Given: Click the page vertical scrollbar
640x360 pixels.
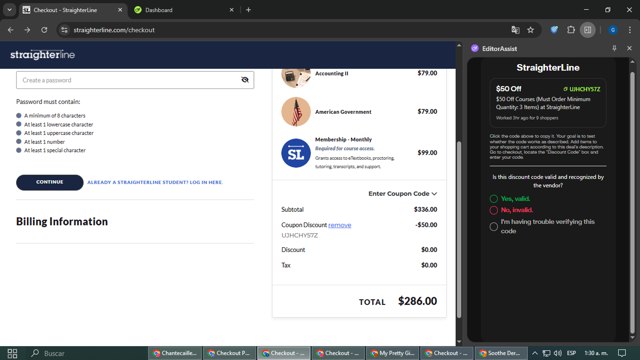Looking at the screenshot, I should pyautogui.click(x=459, y=230).
